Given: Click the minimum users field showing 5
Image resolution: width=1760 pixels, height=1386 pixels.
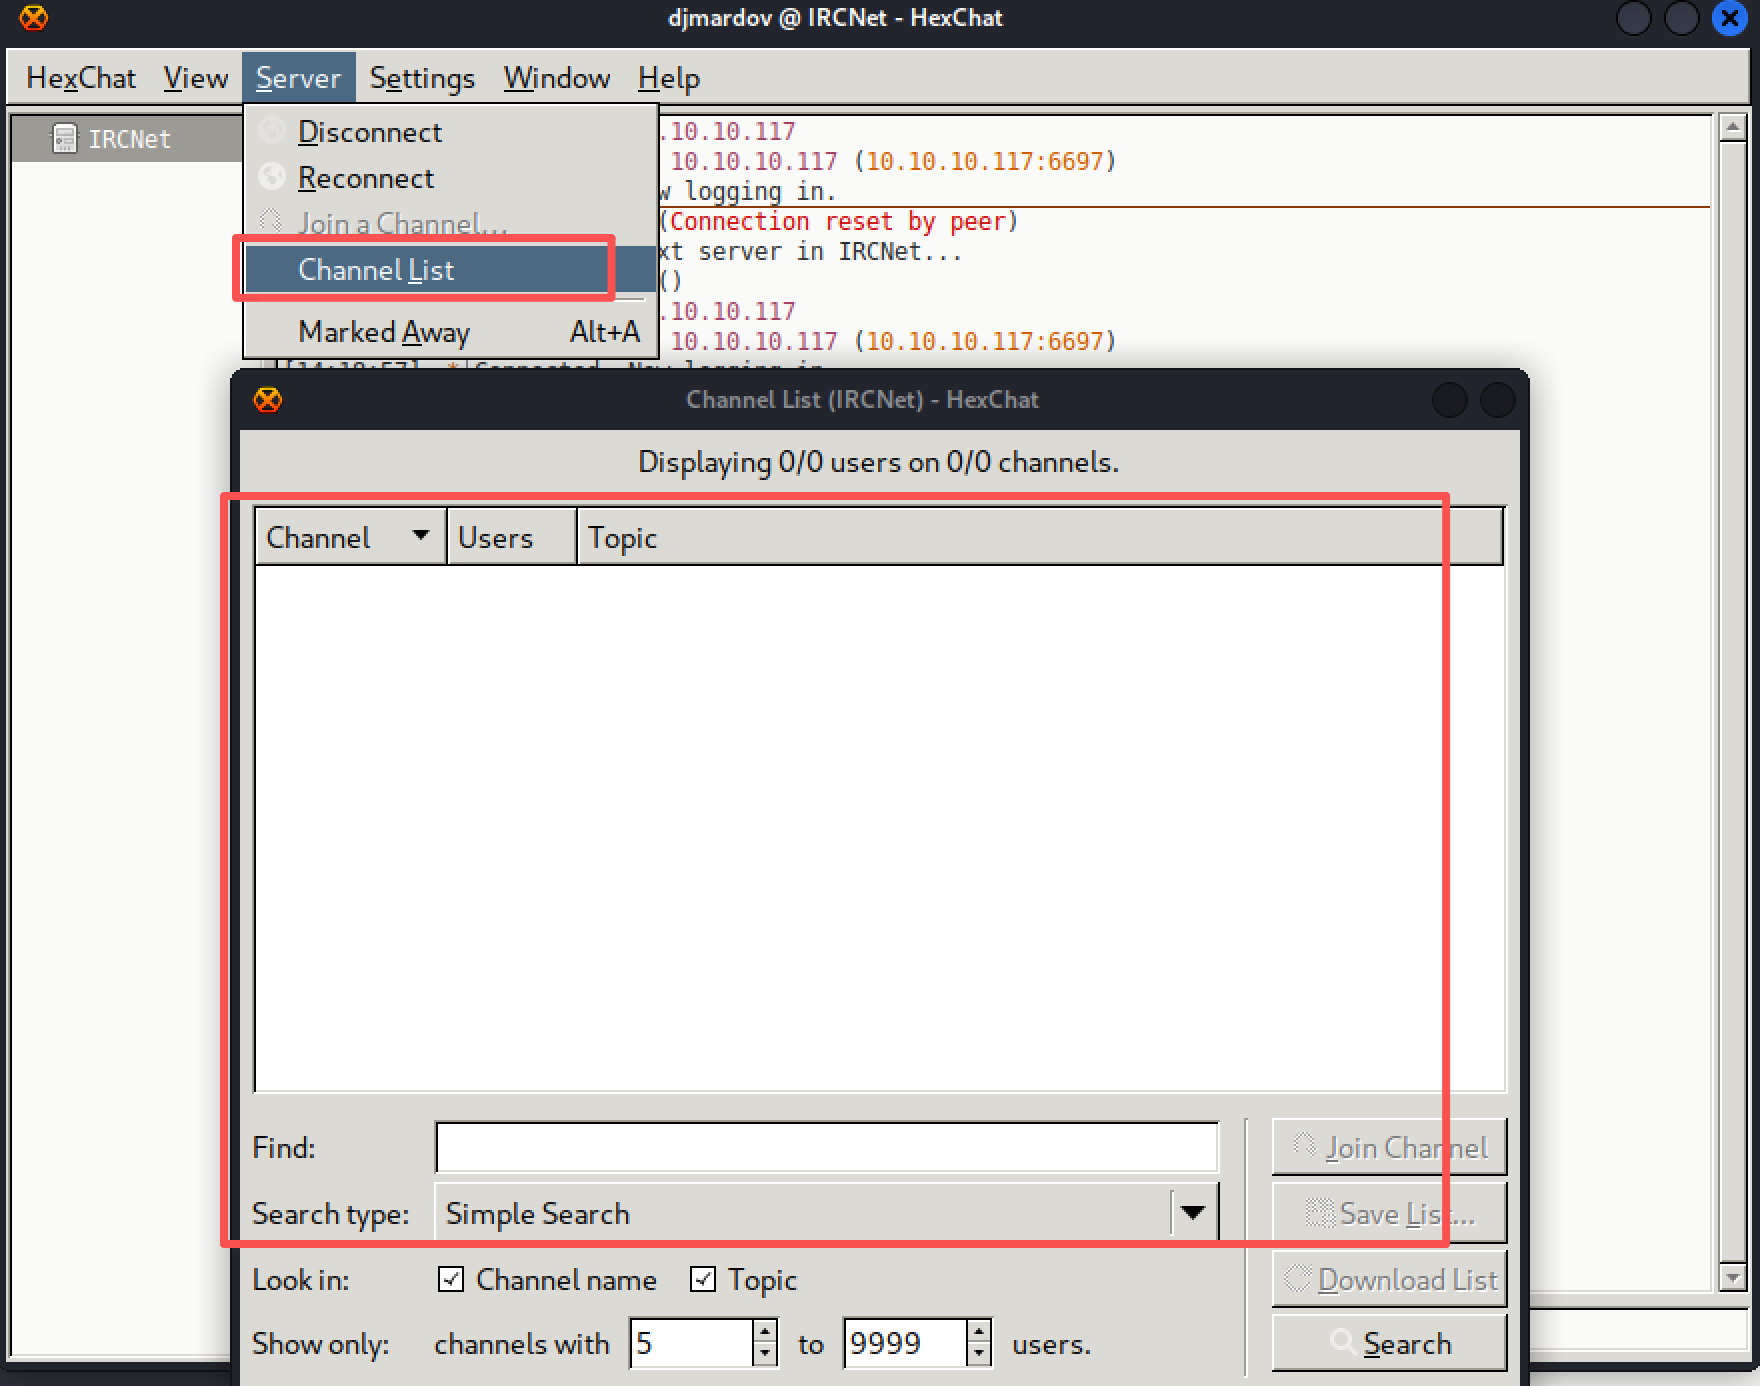Looking at the screenshot, I should point(691,1343).
